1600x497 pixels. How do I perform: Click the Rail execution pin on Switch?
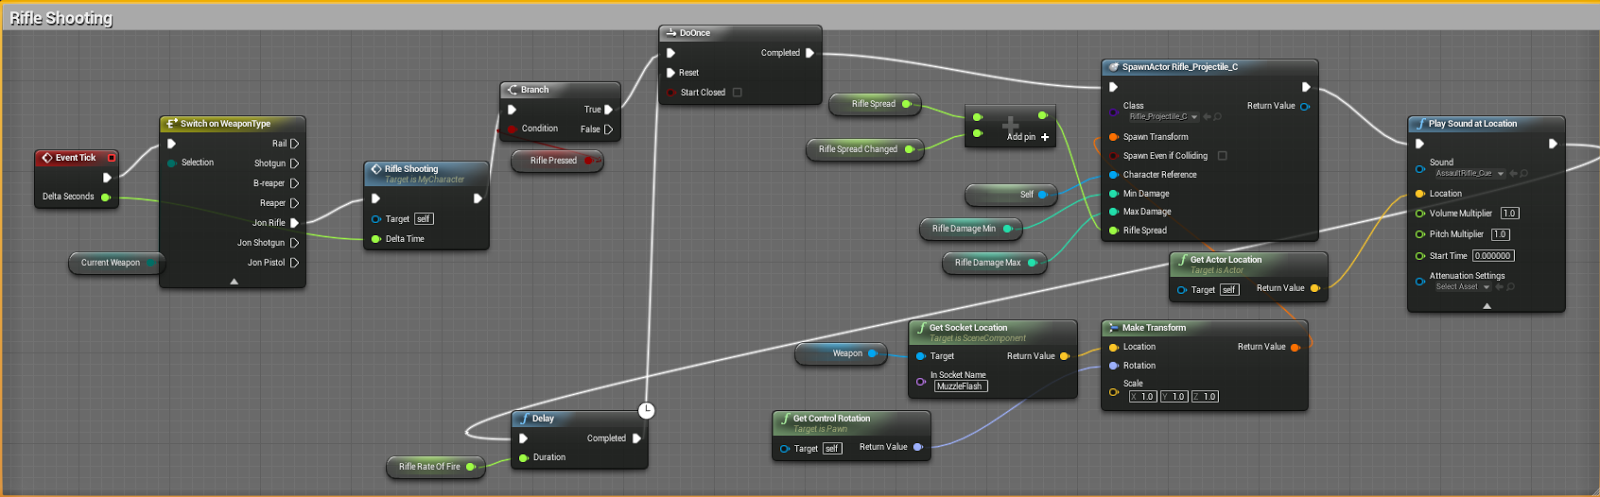294,144
